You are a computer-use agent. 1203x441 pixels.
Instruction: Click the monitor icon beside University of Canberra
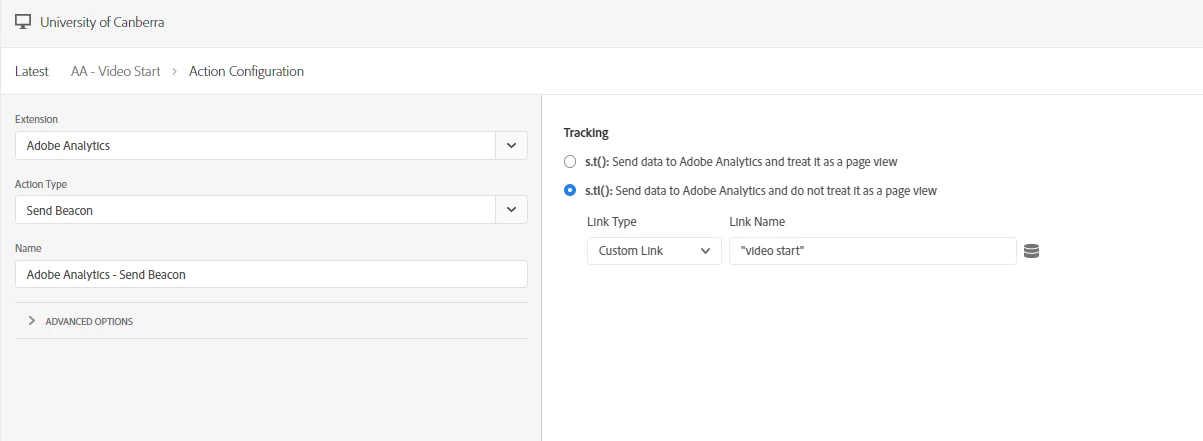23,22
